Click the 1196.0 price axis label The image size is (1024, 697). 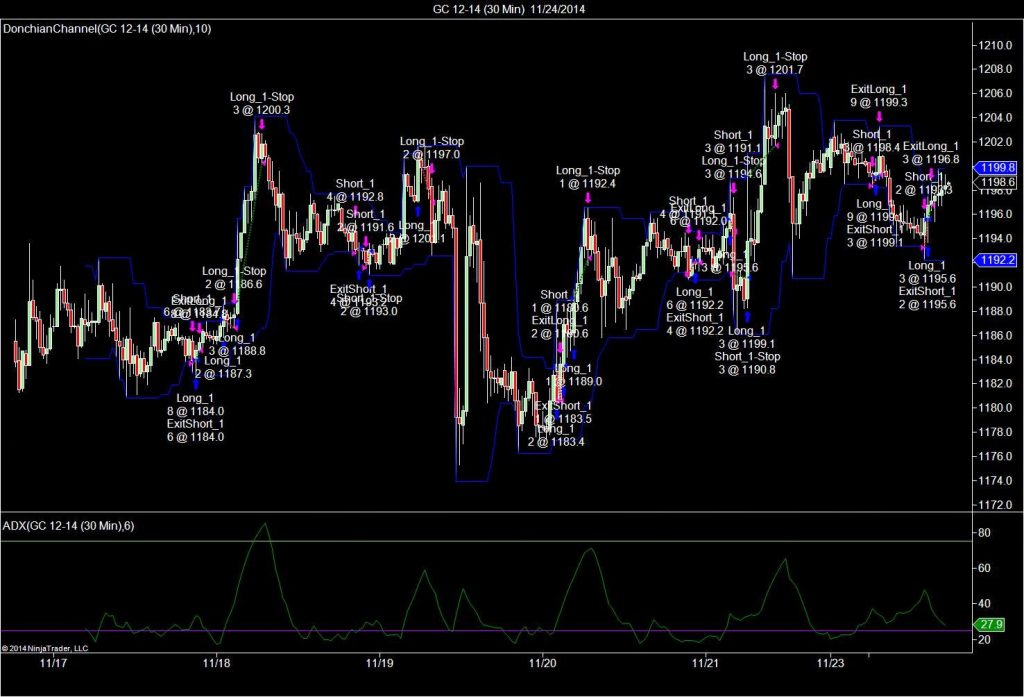pos(995,214)
